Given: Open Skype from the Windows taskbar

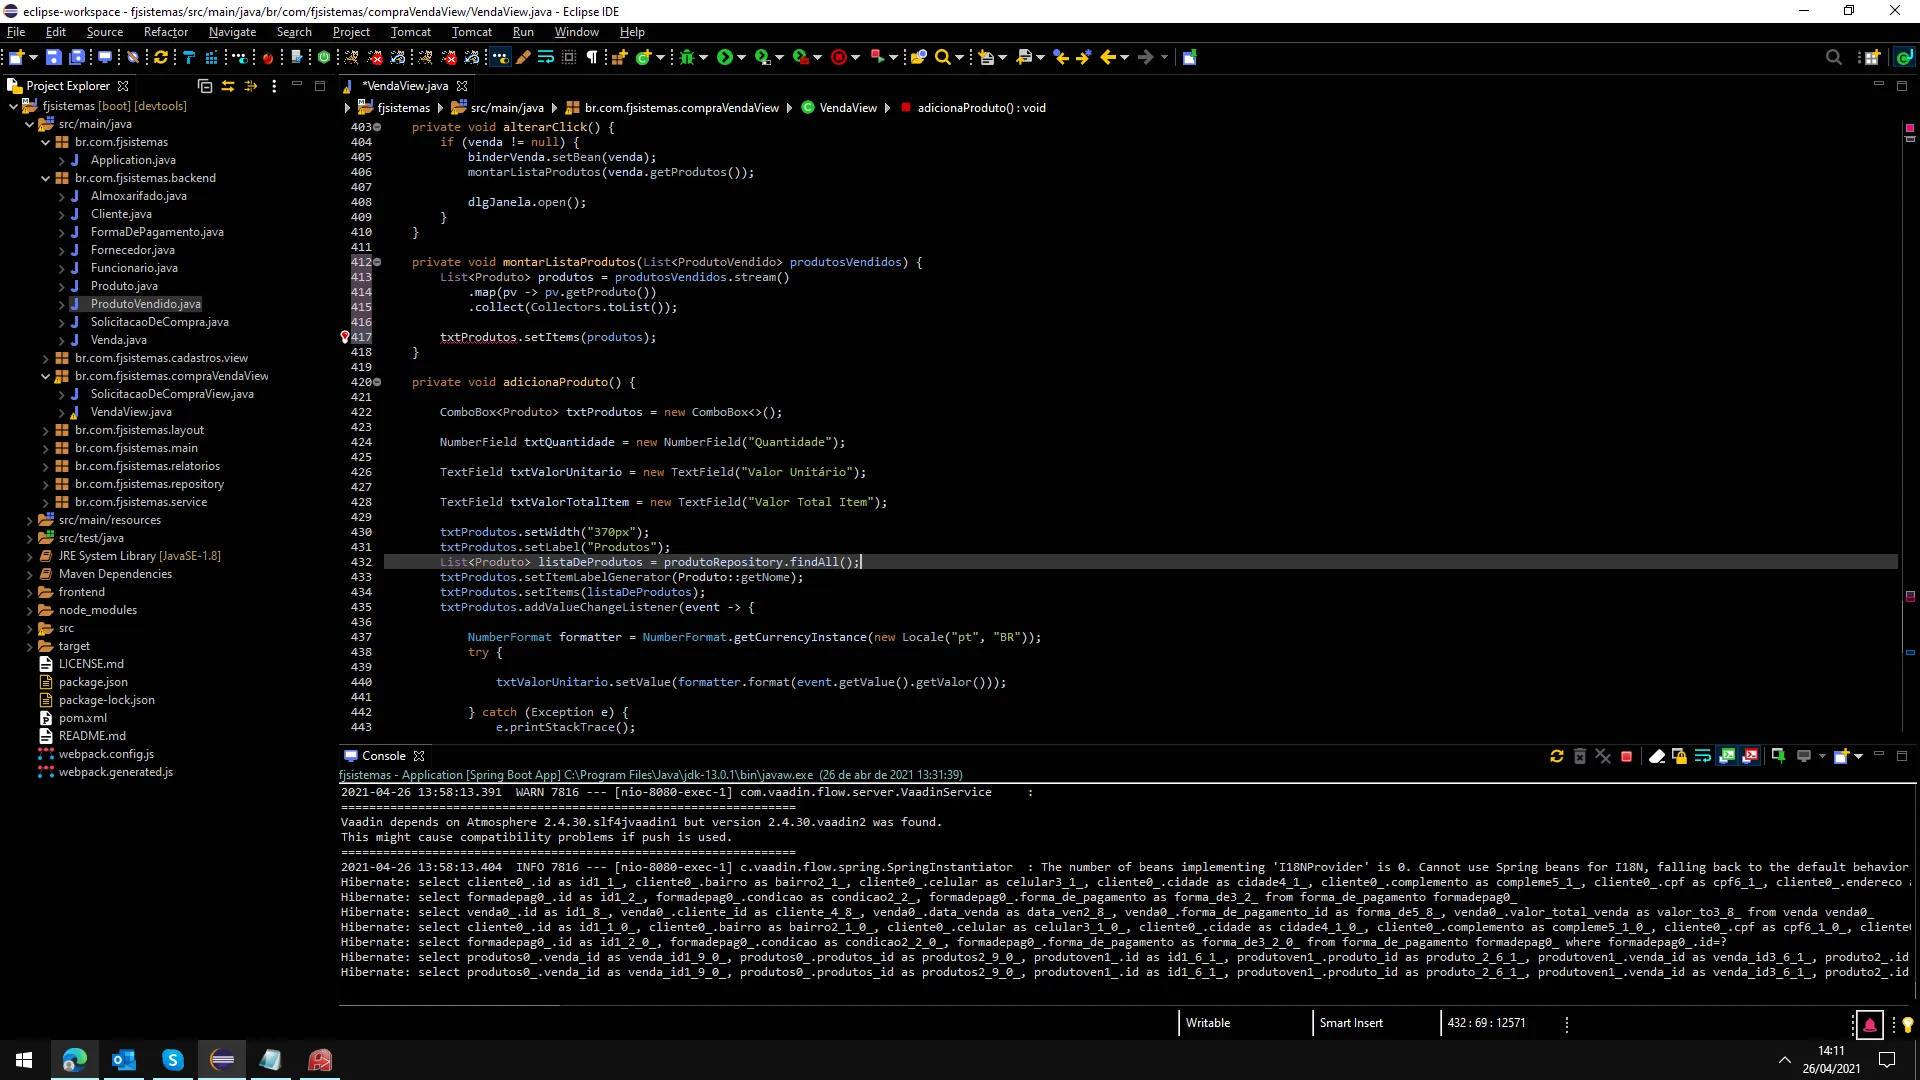Looking at the screenshot, I should 173,1060.
